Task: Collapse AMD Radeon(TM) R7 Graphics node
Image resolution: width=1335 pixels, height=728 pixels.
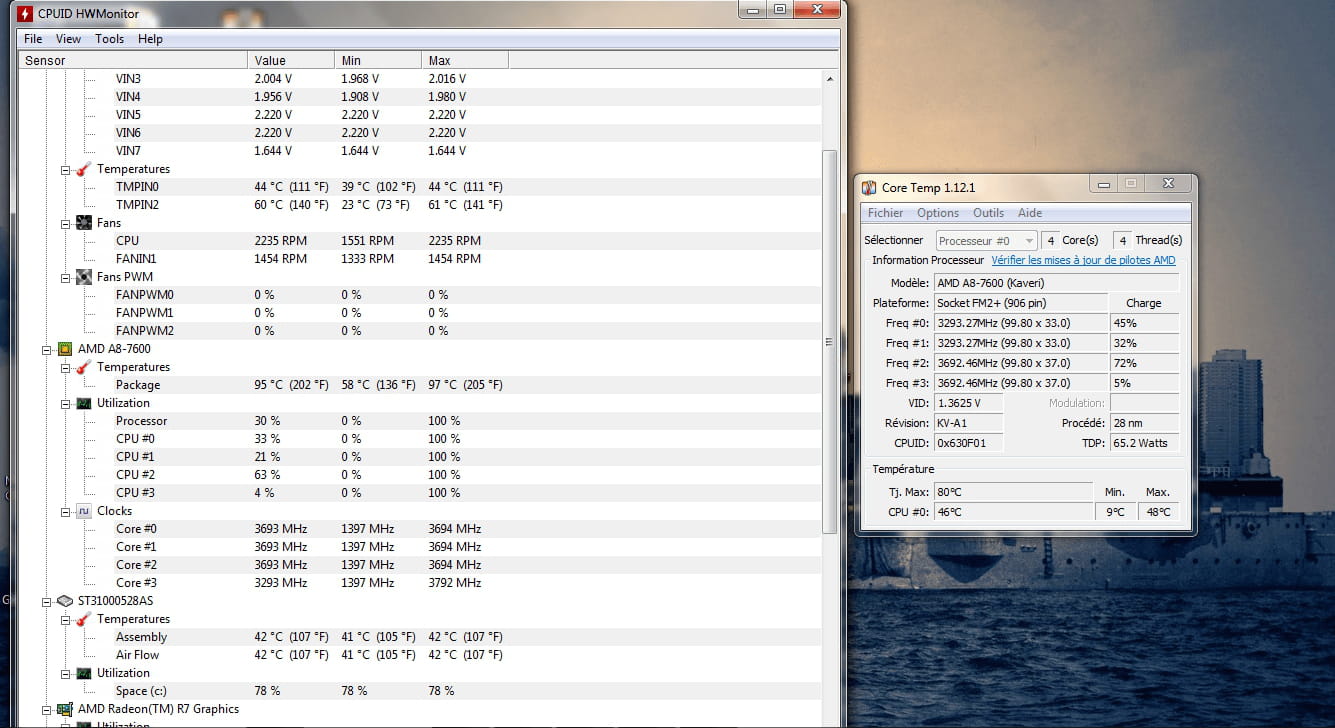Action: 47,709
